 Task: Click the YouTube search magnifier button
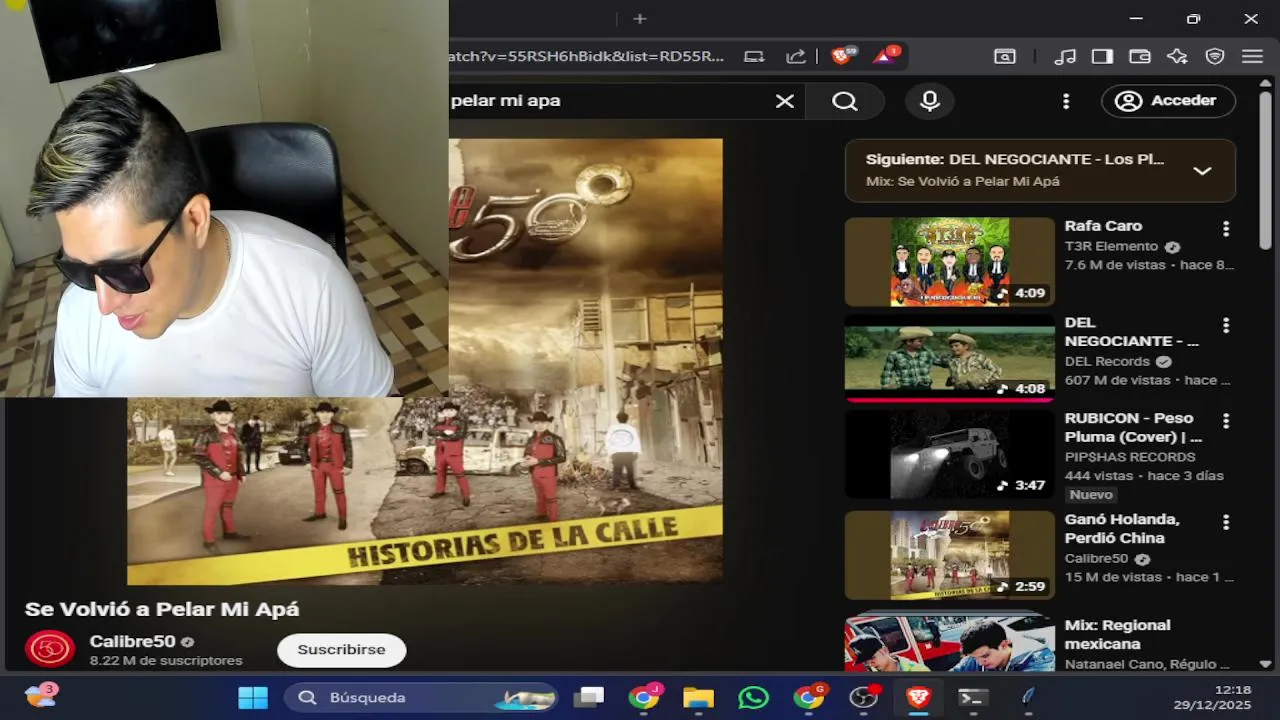(x=845, y=101)
